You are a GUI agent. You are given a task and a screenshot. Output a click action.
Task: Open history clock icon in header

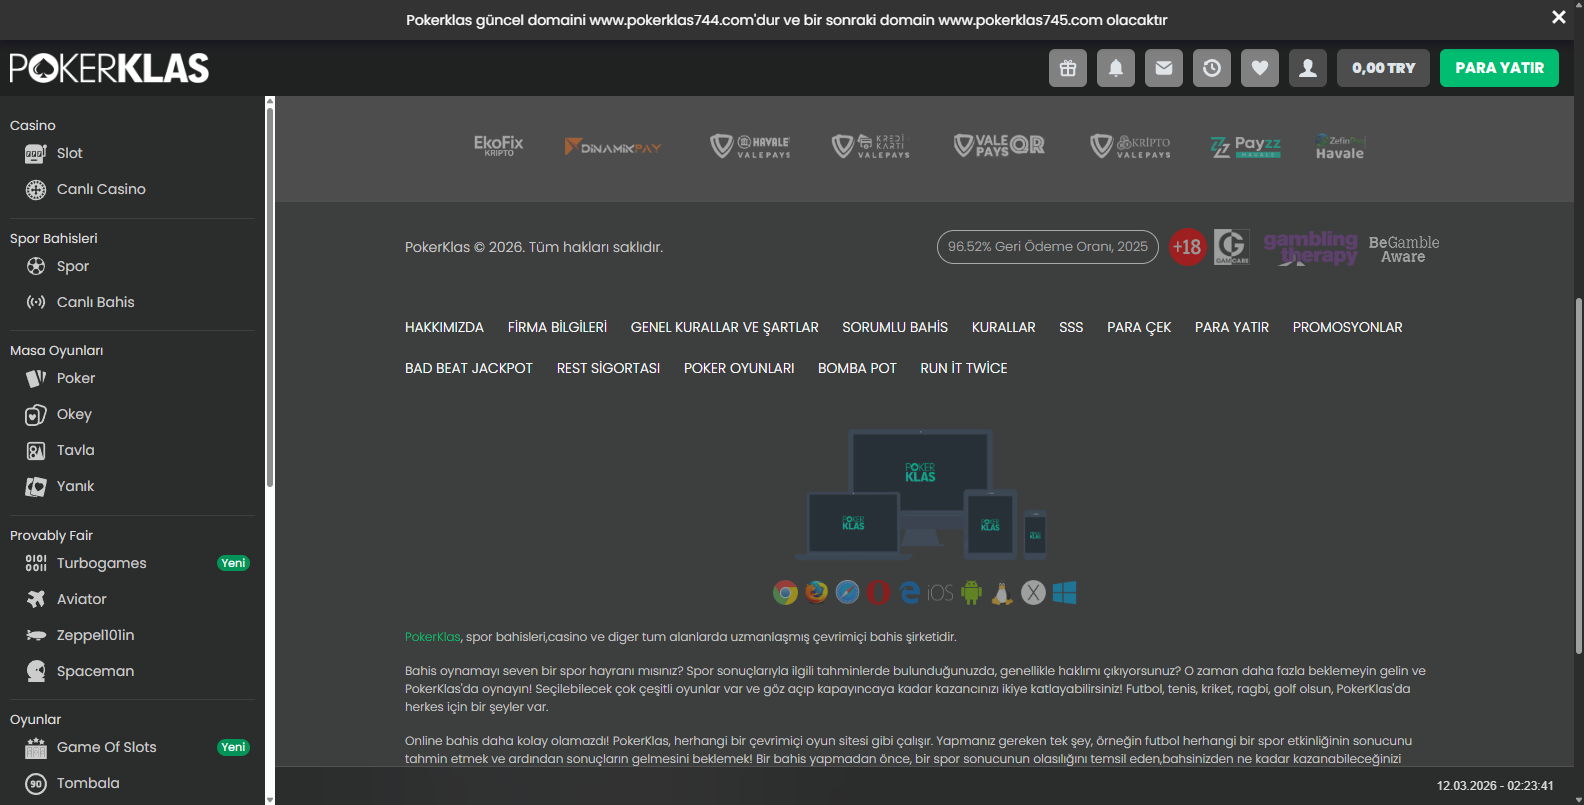pyautogui.click(x=1211, y=68)
